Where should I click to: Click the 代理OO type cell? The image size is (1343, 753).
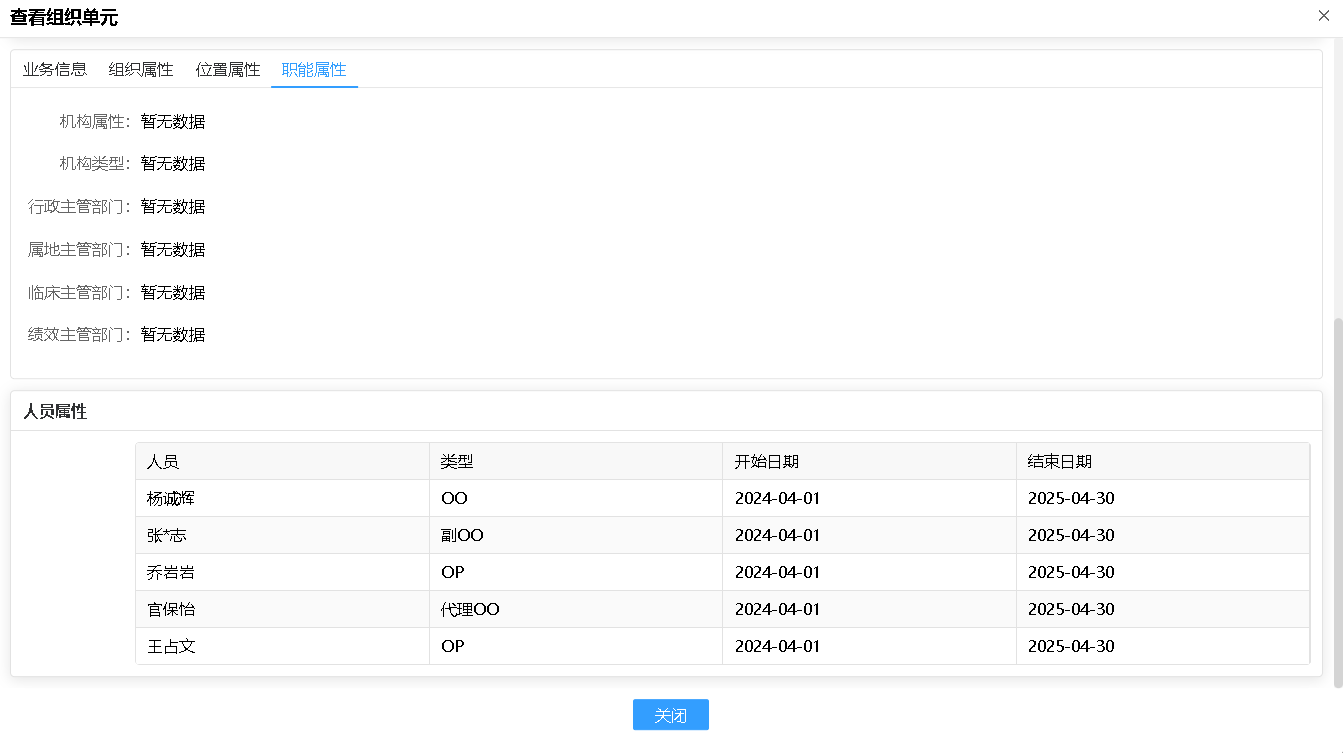[x=470, y=610]
